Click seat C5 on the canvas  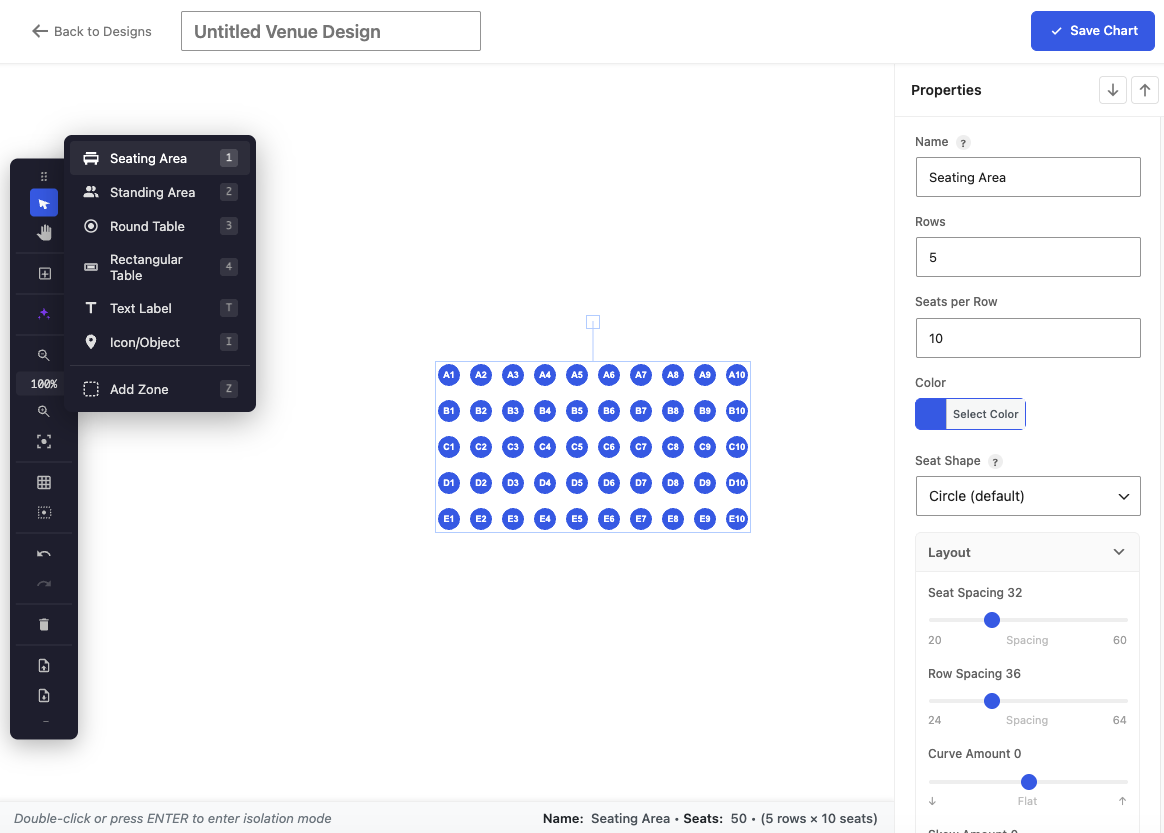click(x=577, y=447)
